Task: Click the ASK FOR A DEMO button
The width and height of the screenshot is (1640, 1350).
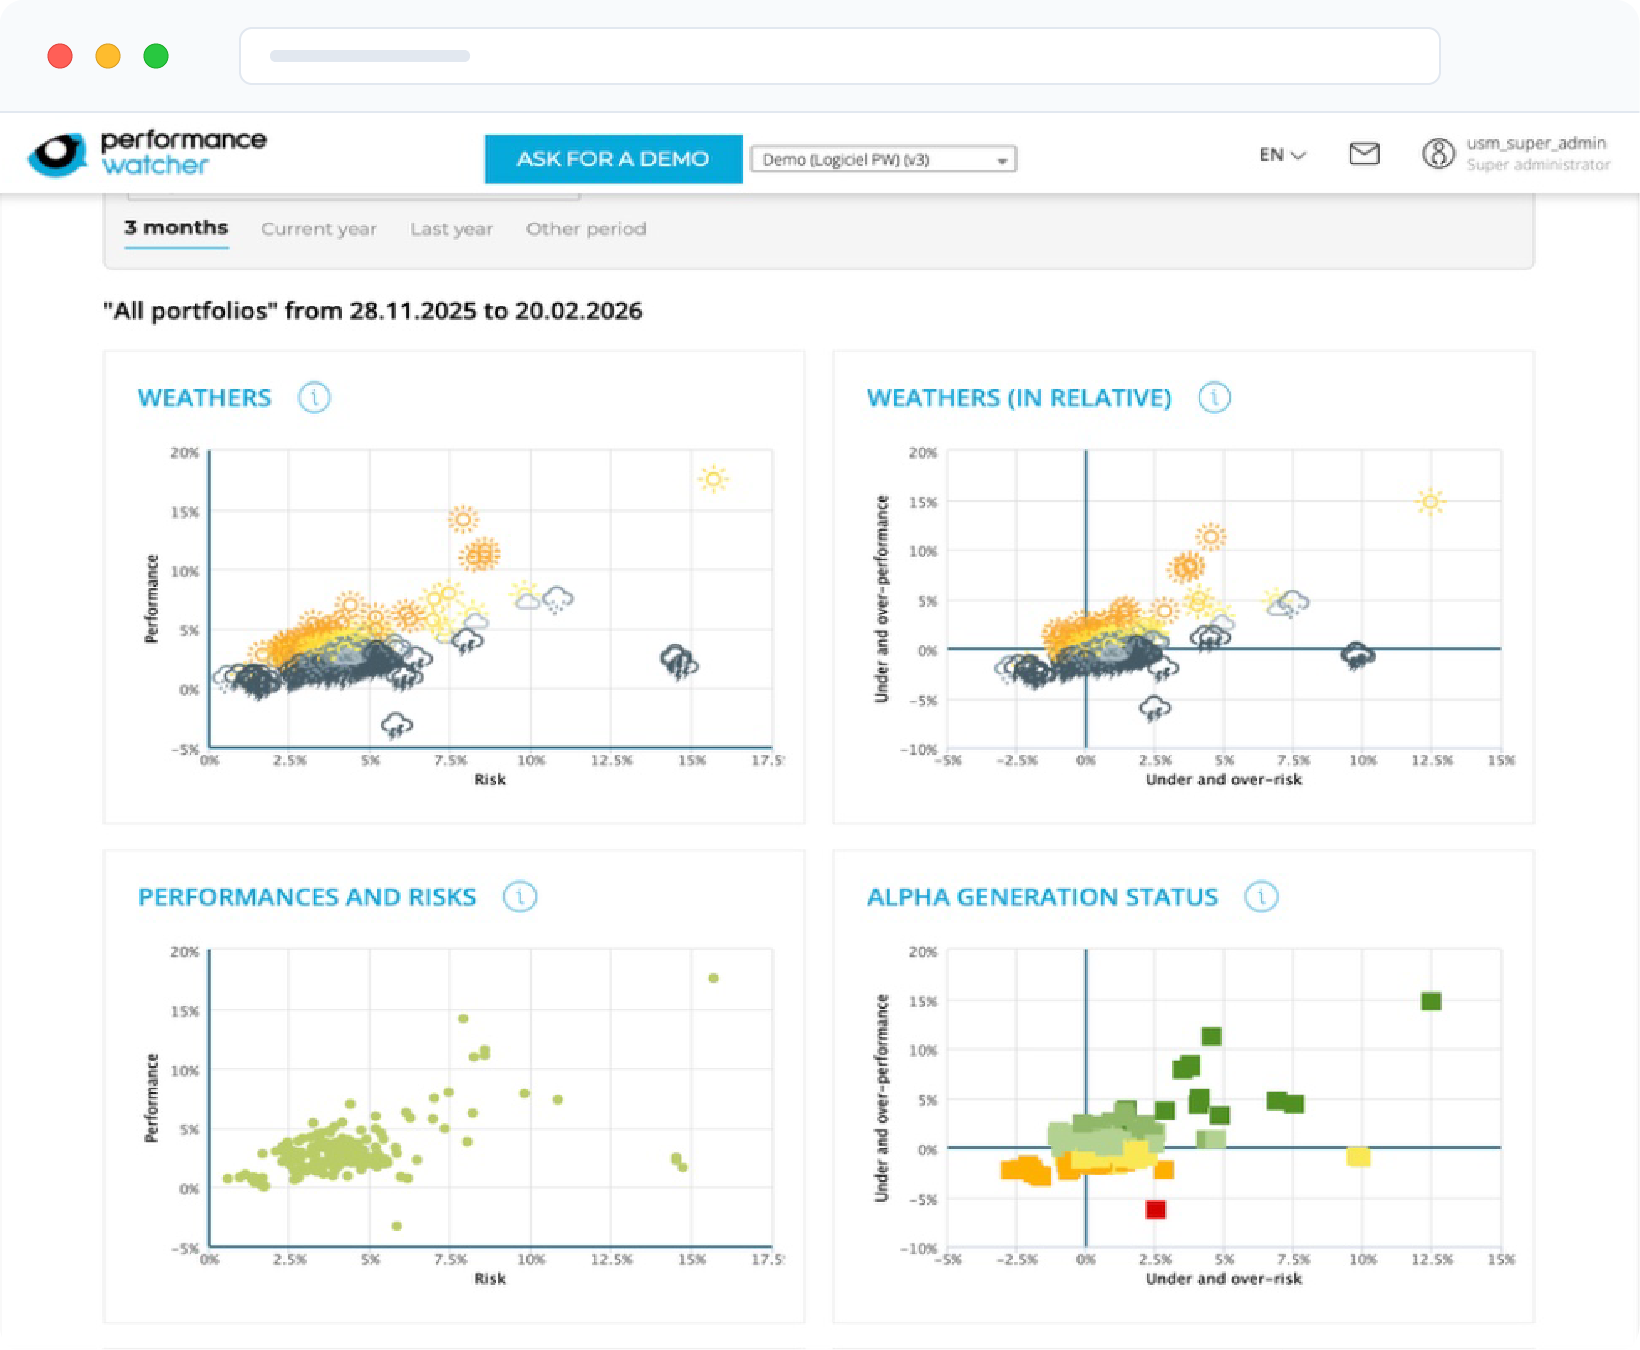Action: 613,159
